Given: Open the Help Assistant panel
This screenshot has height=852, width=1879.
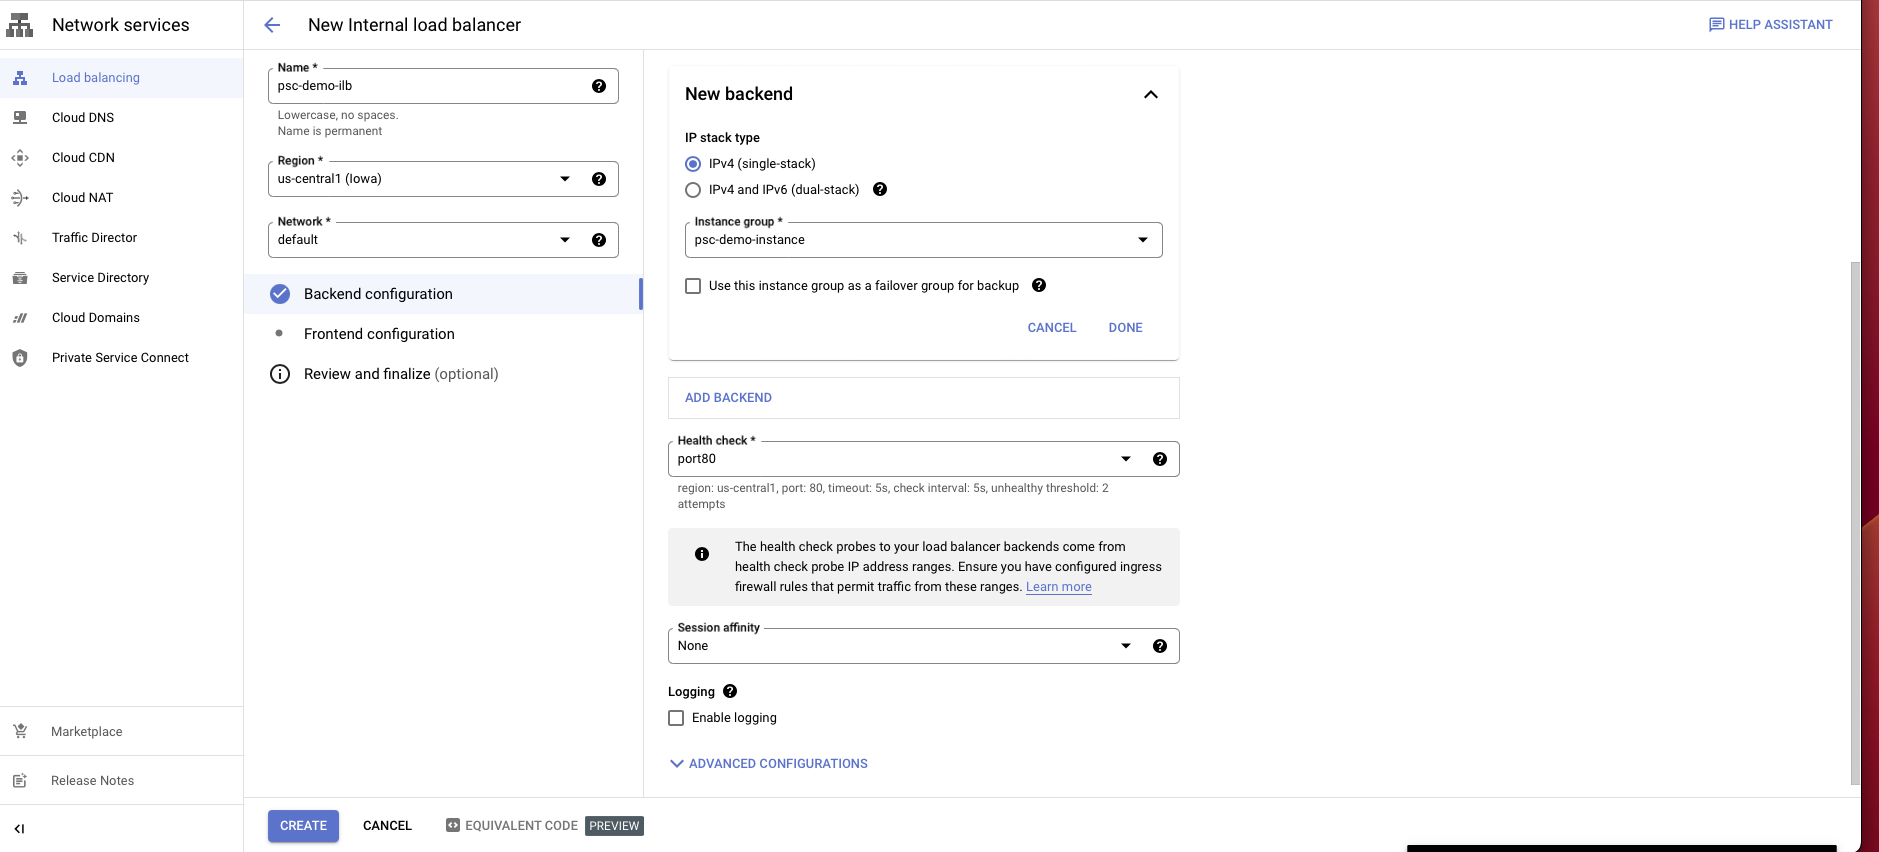Looking at the screenshot, I should [x=1770, y=25].
